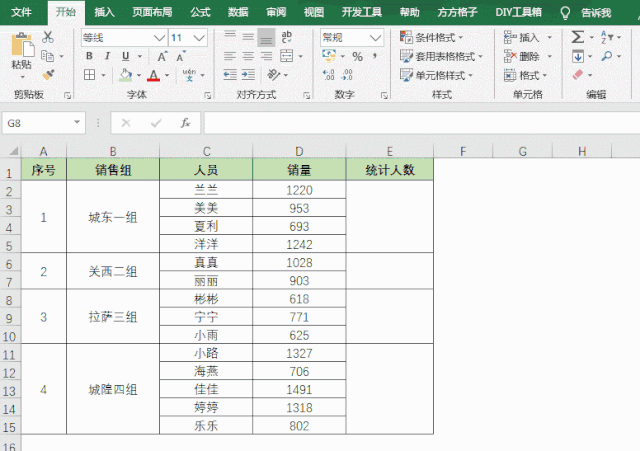Center text horizontally in cell
640x451 pixels.
(248, 56)
